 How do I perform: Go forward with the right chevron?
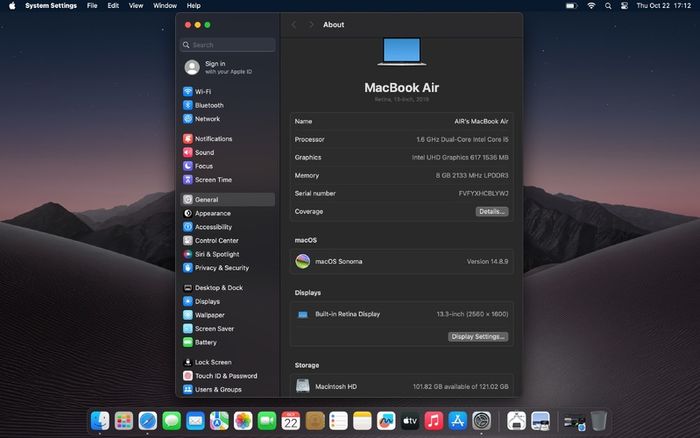[311, 25]
